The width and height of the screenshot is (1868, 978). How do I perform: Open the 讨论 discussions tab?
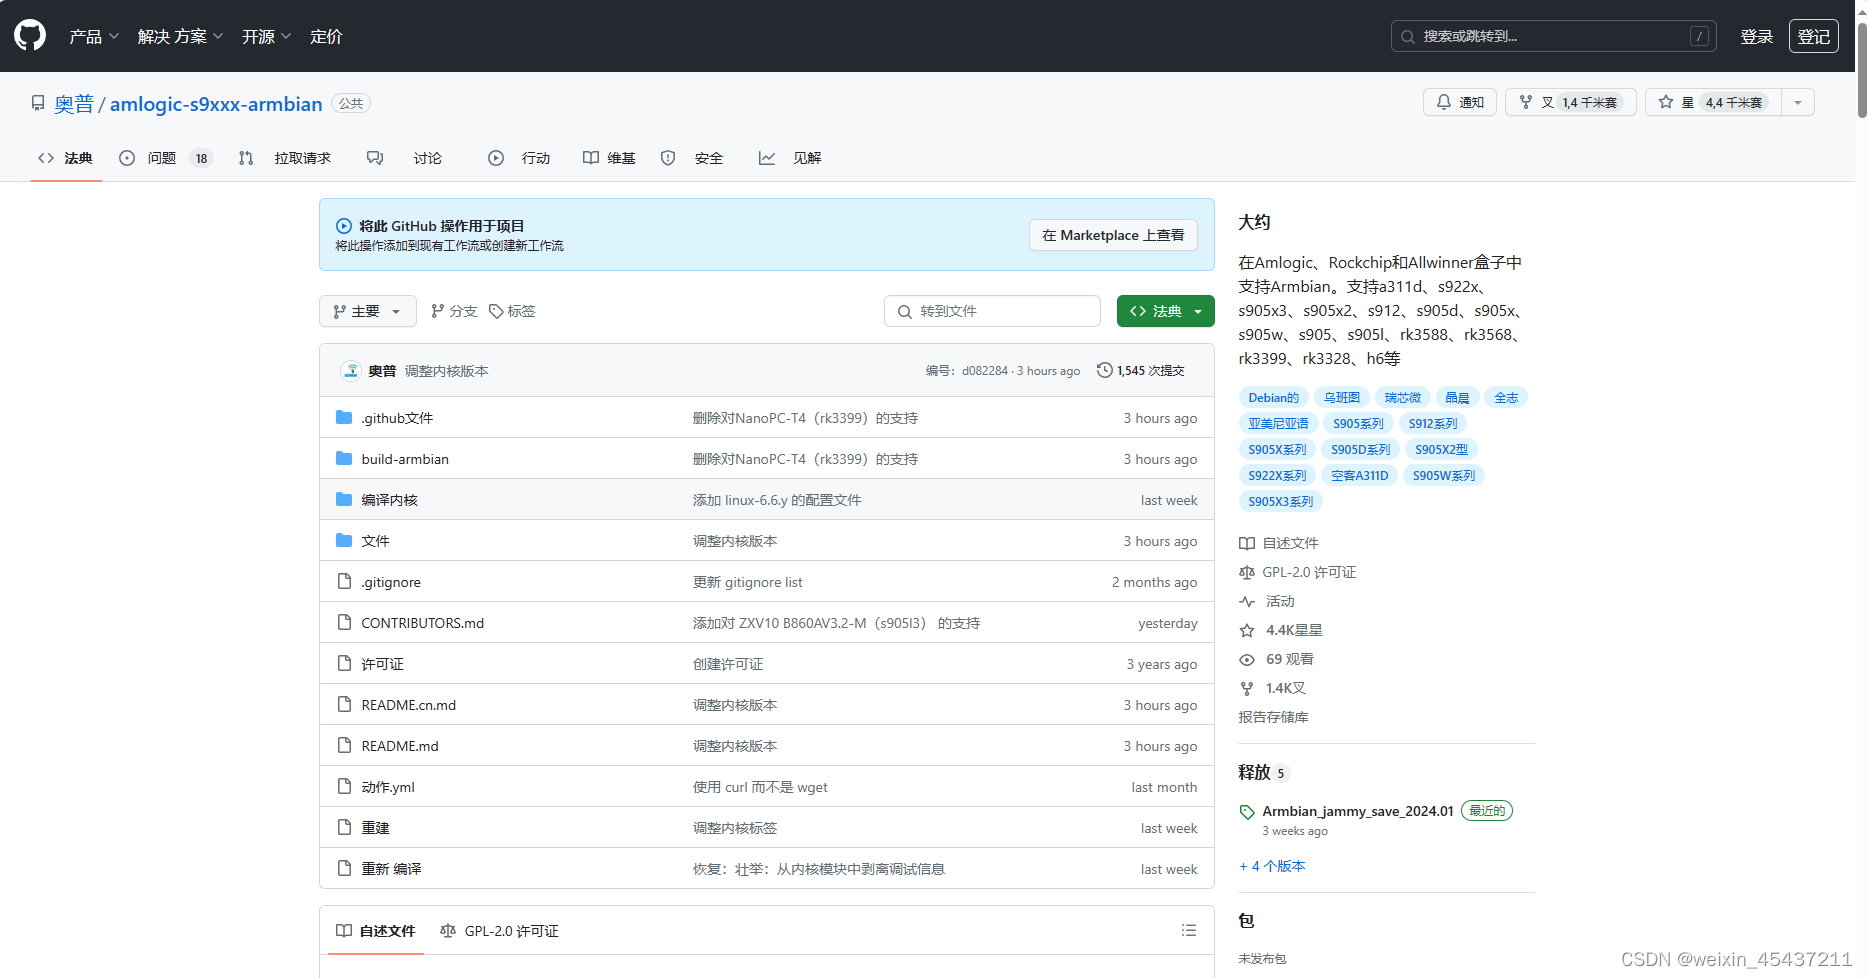click(404, 158)
